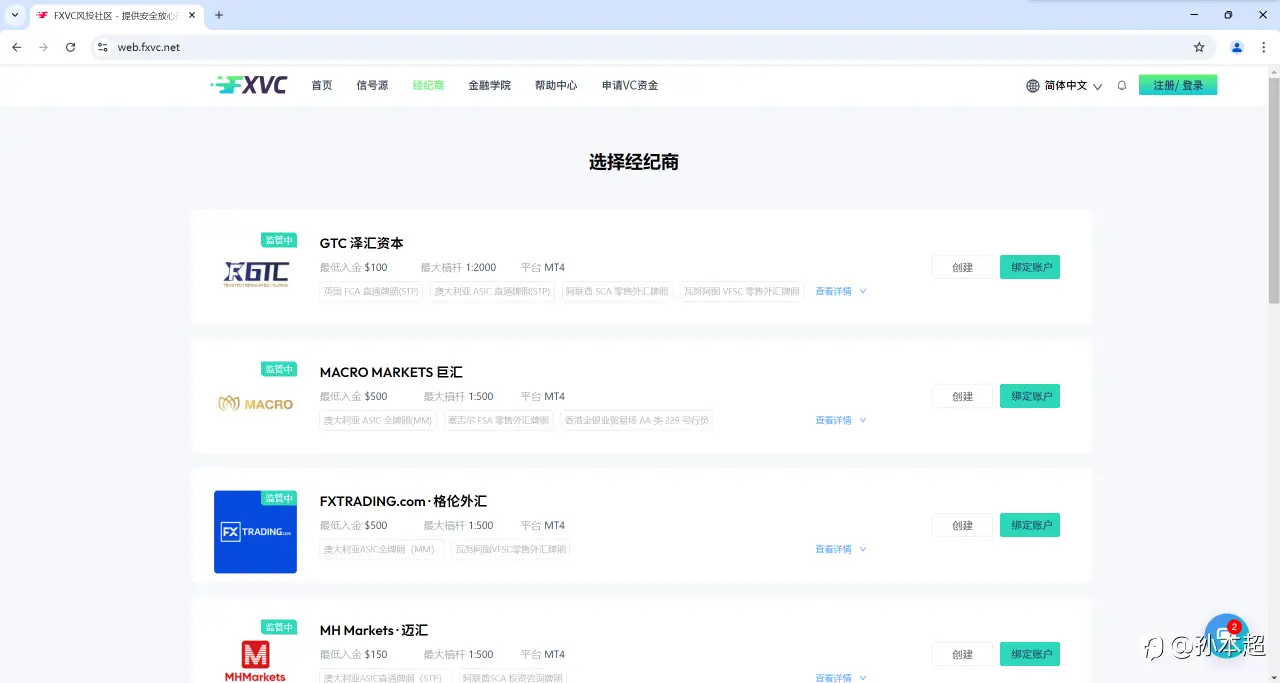1280x683 pixels.
Task: Open the notification bell icon
Action: pyautogui.click(x=1122, y=86)
